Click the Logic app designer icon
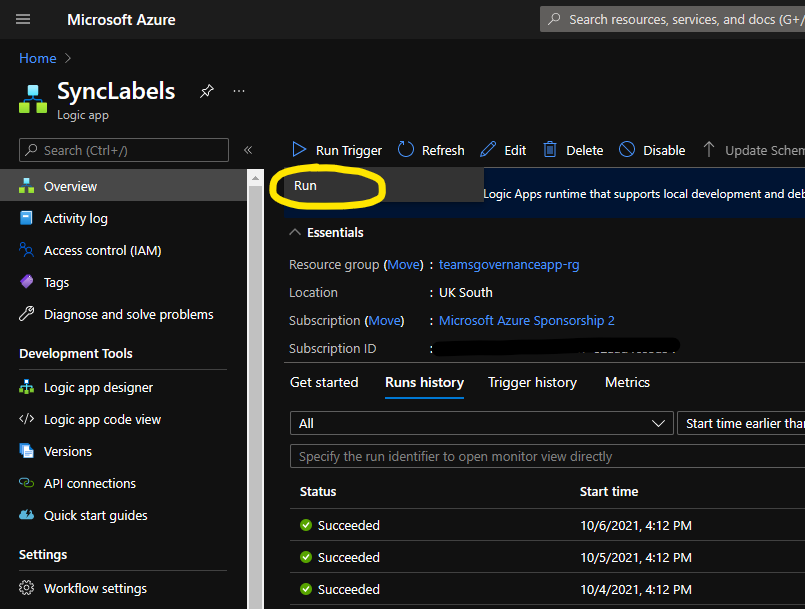The image size is (805, 609). (x=26, y=387)
